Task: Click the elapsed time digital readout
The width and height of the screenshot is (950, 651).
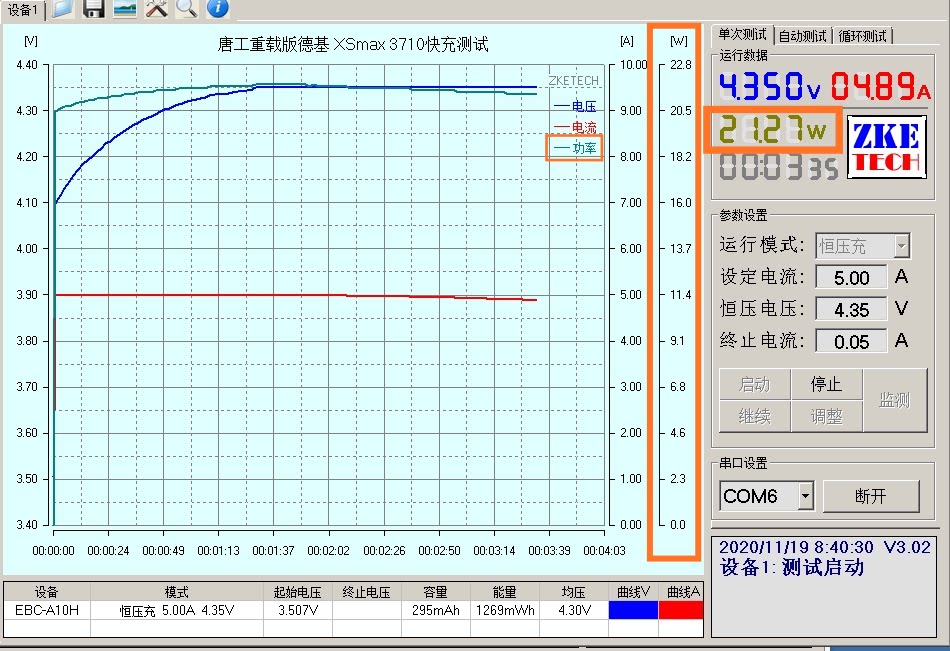Action: pos(779,166)
